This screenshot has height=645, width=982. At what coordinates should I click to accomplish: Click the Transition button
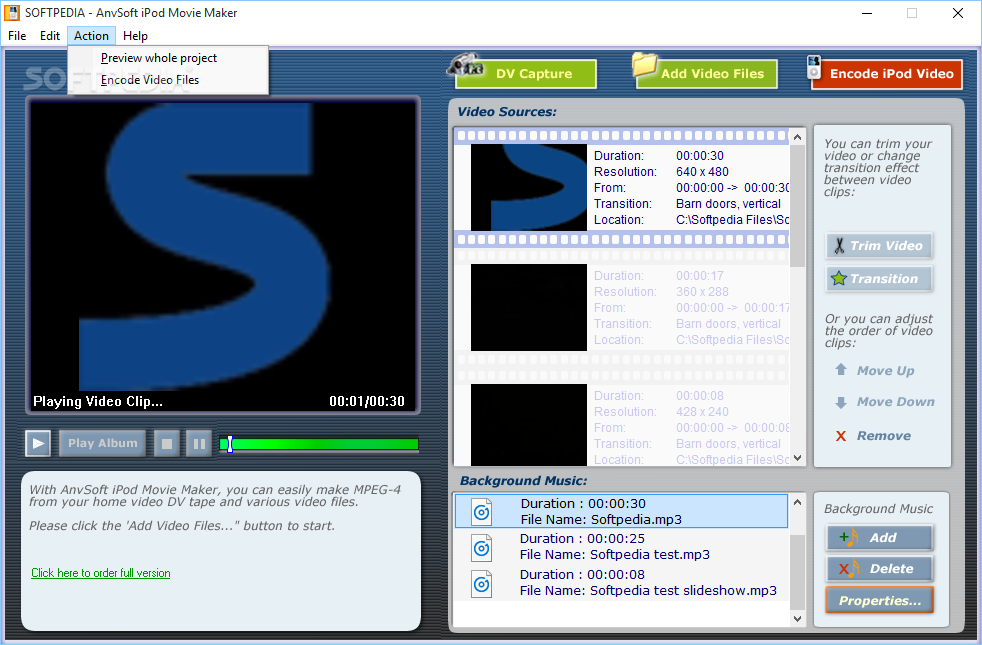879,279
